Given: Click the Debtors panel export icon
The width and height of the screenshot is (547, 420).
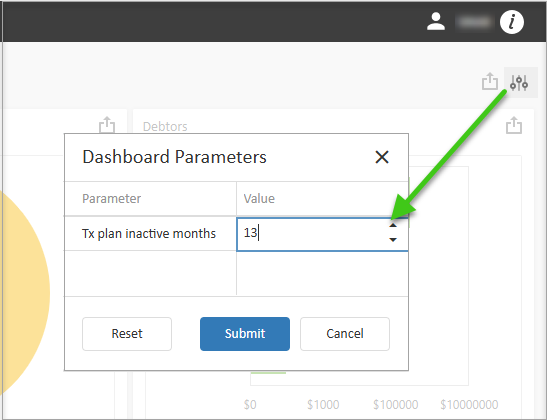Looking at the screenshot, I should [514, 125].
